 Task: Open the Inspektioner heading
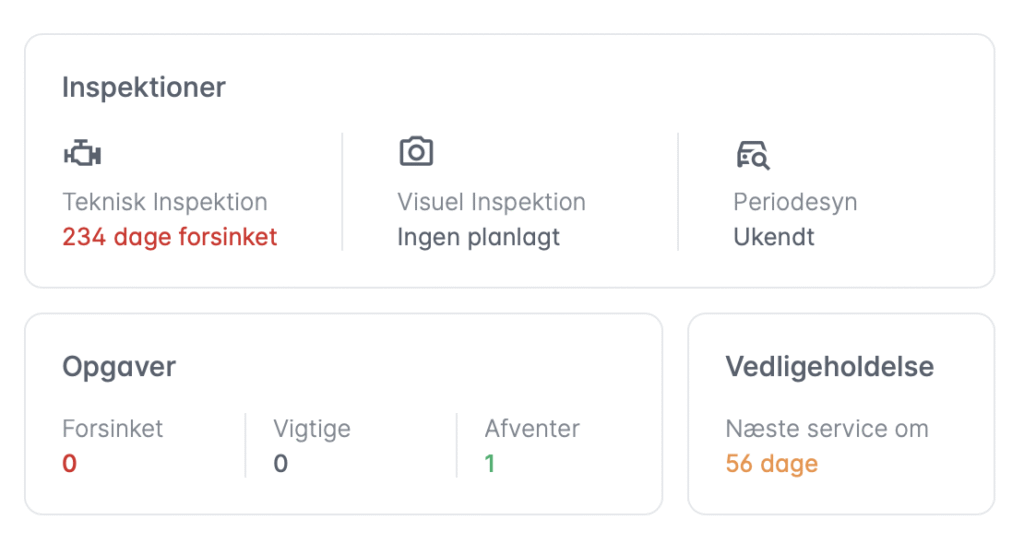pyautogui.click(x=144, y=87)
